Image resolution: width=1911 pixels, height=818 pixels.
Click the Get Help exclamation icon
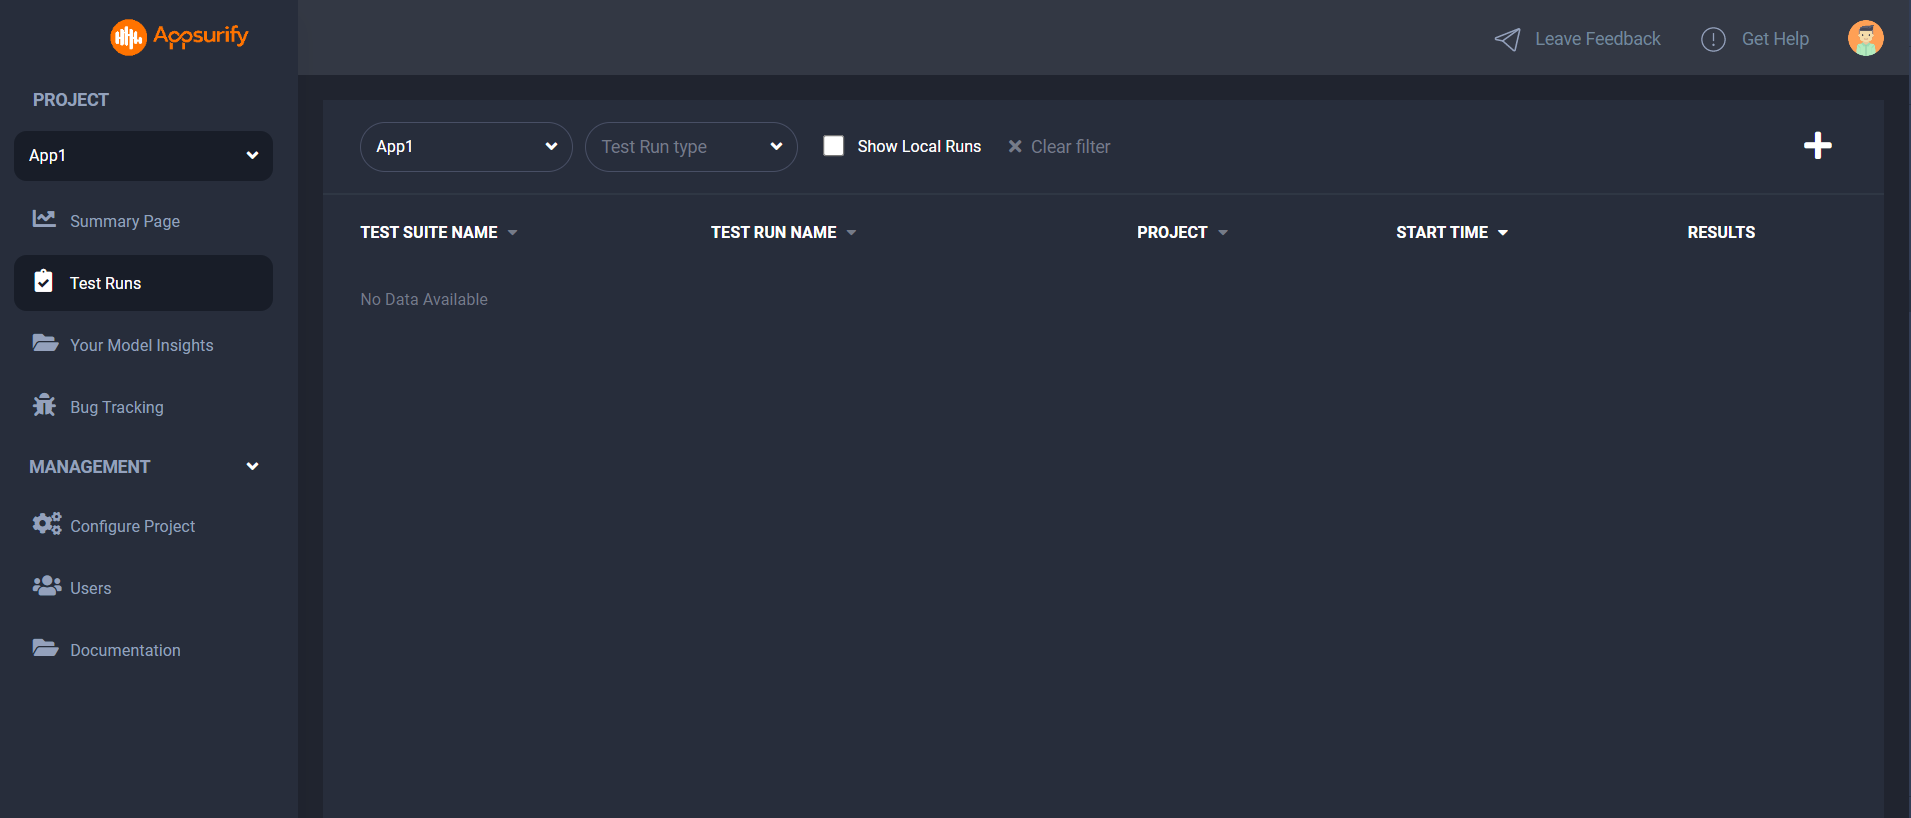click(x=1713, y=39)
